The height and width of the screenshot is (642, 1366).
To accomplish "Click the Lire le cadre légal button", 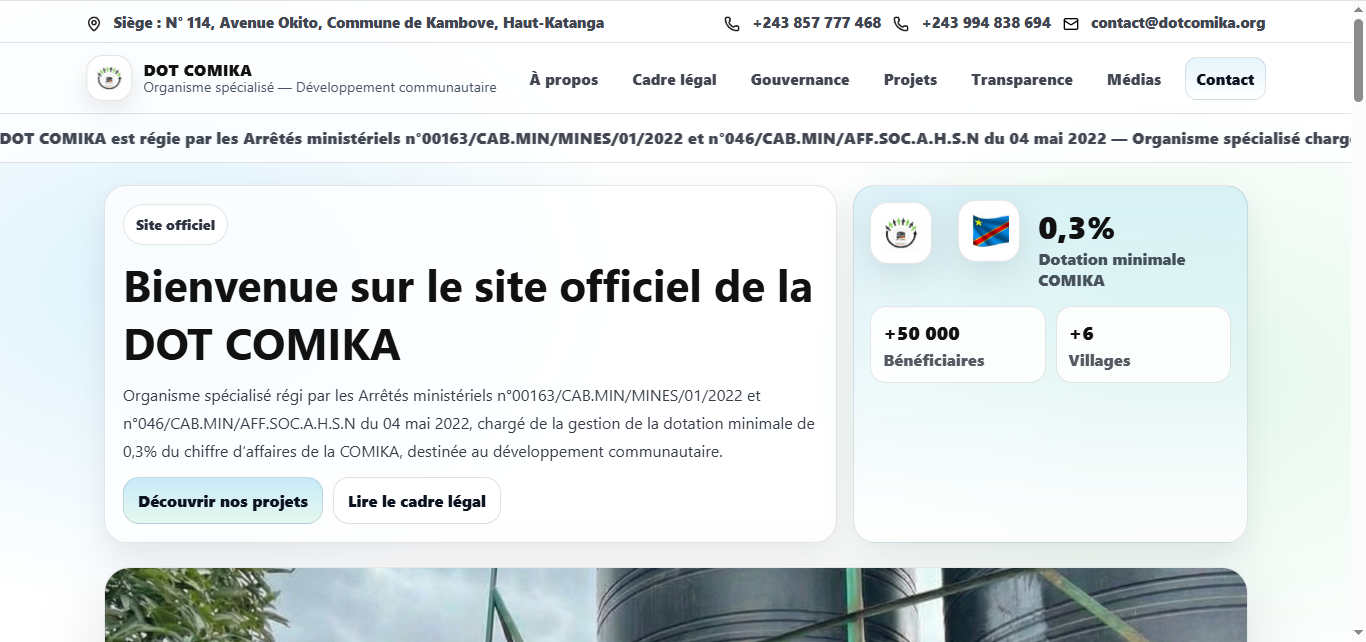I will [x=416, y=500].
